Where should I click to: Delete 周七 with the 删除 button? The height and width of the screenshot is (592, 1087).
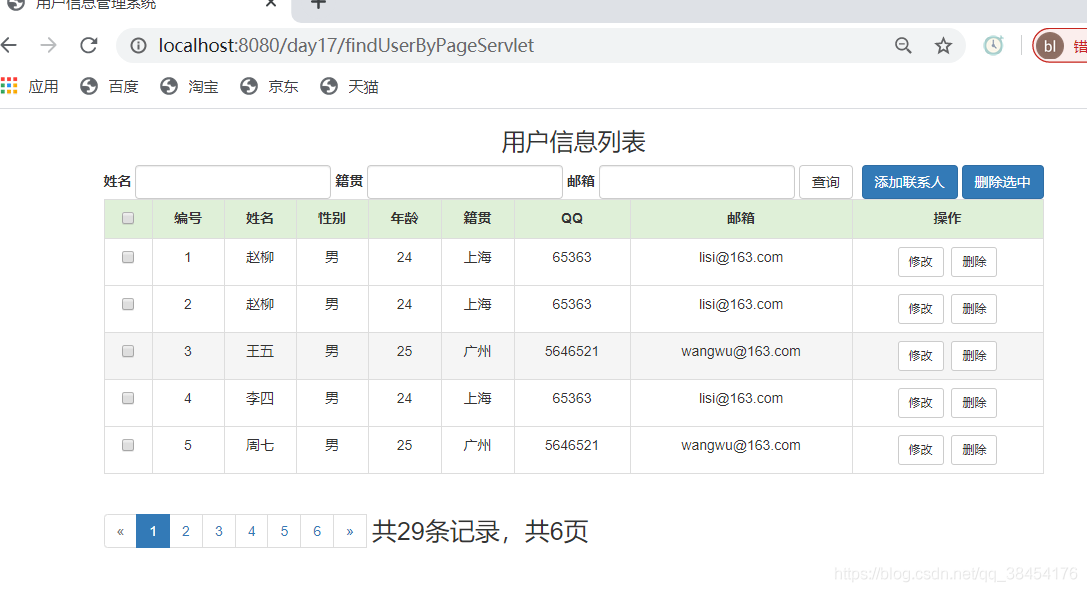974,450
